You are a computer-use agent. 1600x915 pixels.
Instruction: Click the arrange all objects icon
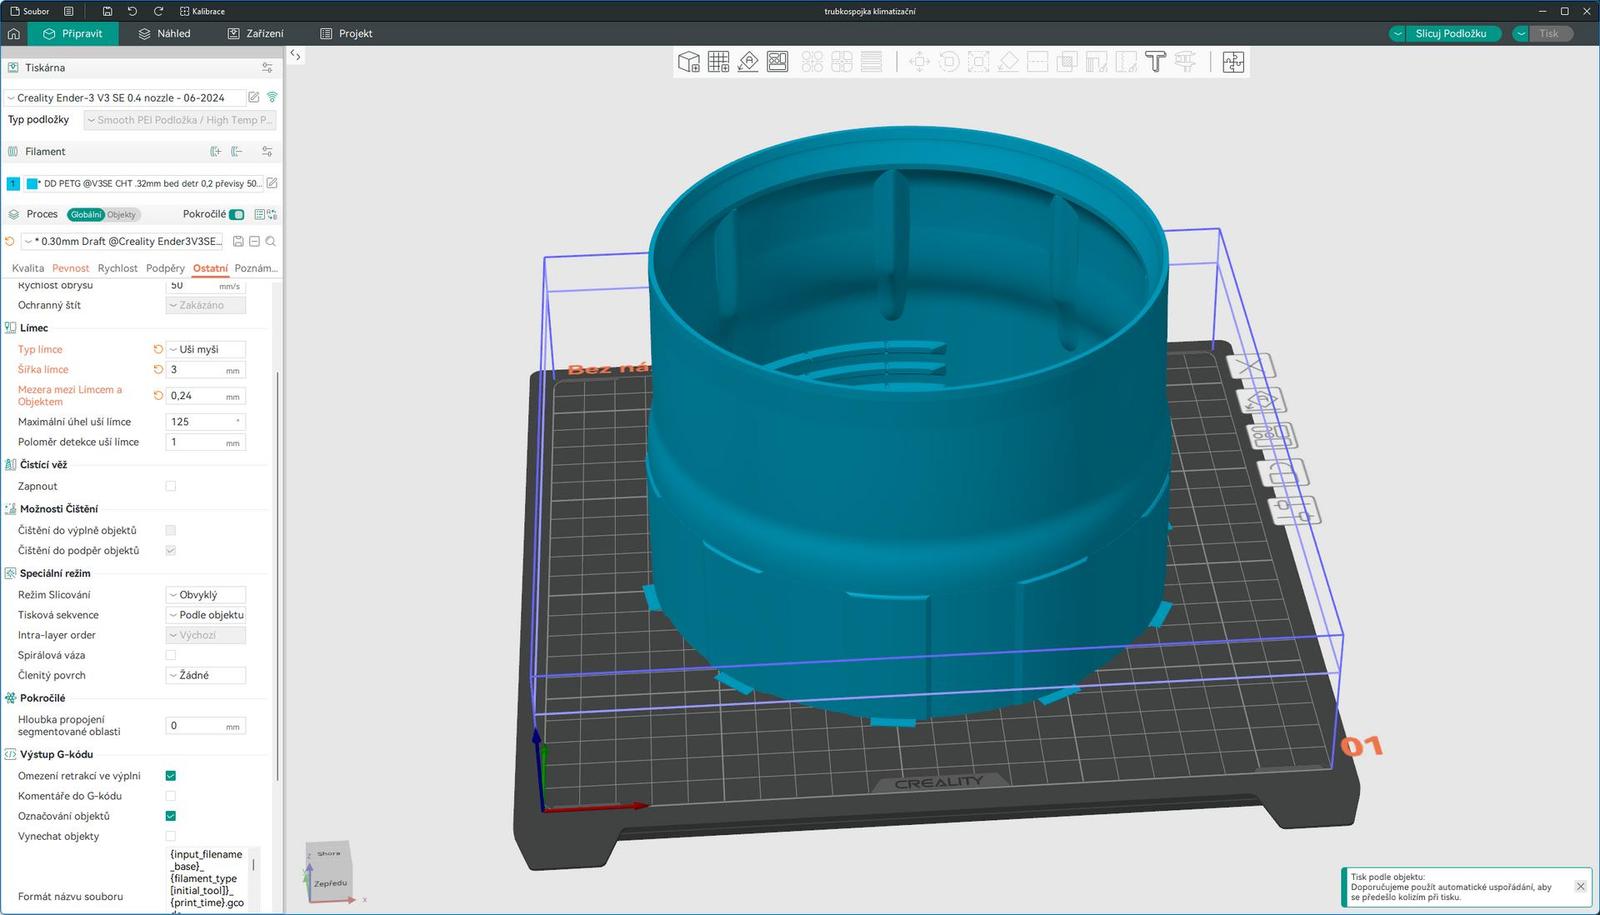tap(778, 62)
